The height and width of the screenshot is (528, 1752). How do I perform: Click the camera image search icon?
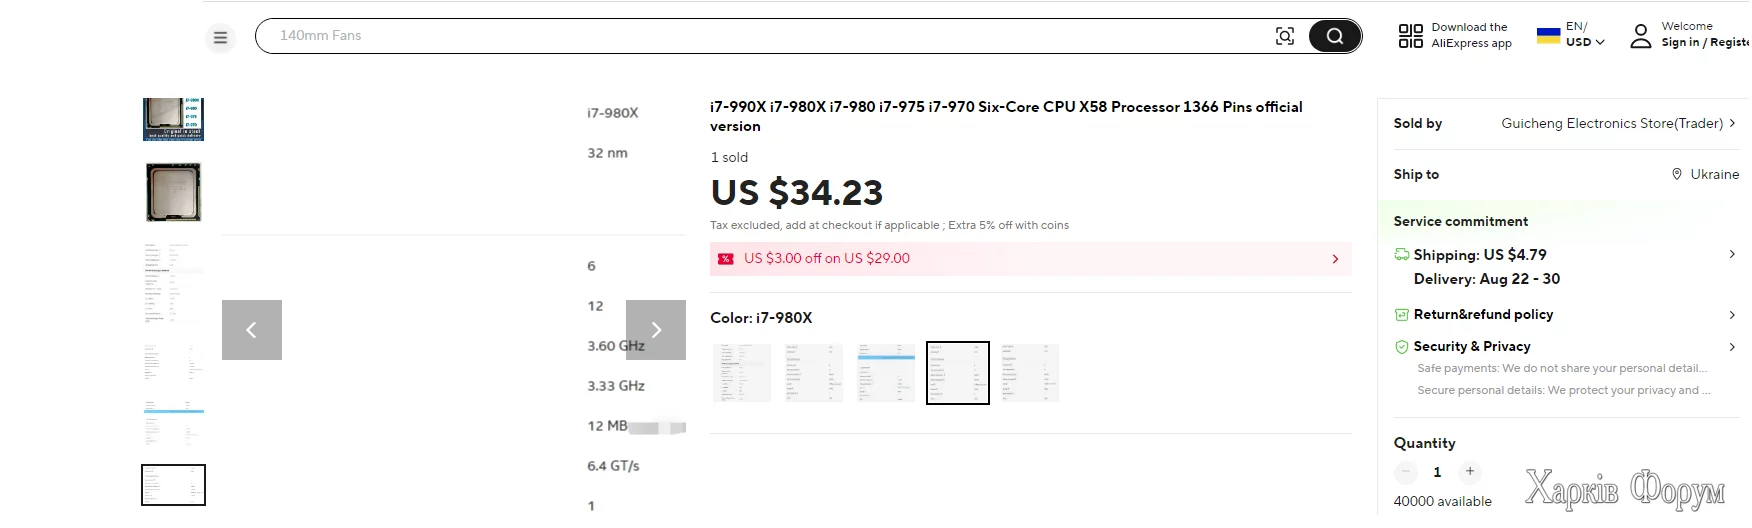(1285, 36)
